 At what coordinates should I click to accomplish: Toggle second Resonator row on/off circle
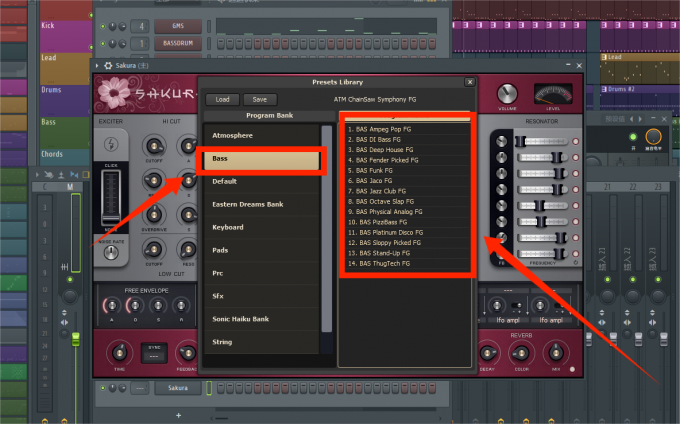(x=575, y=157)
